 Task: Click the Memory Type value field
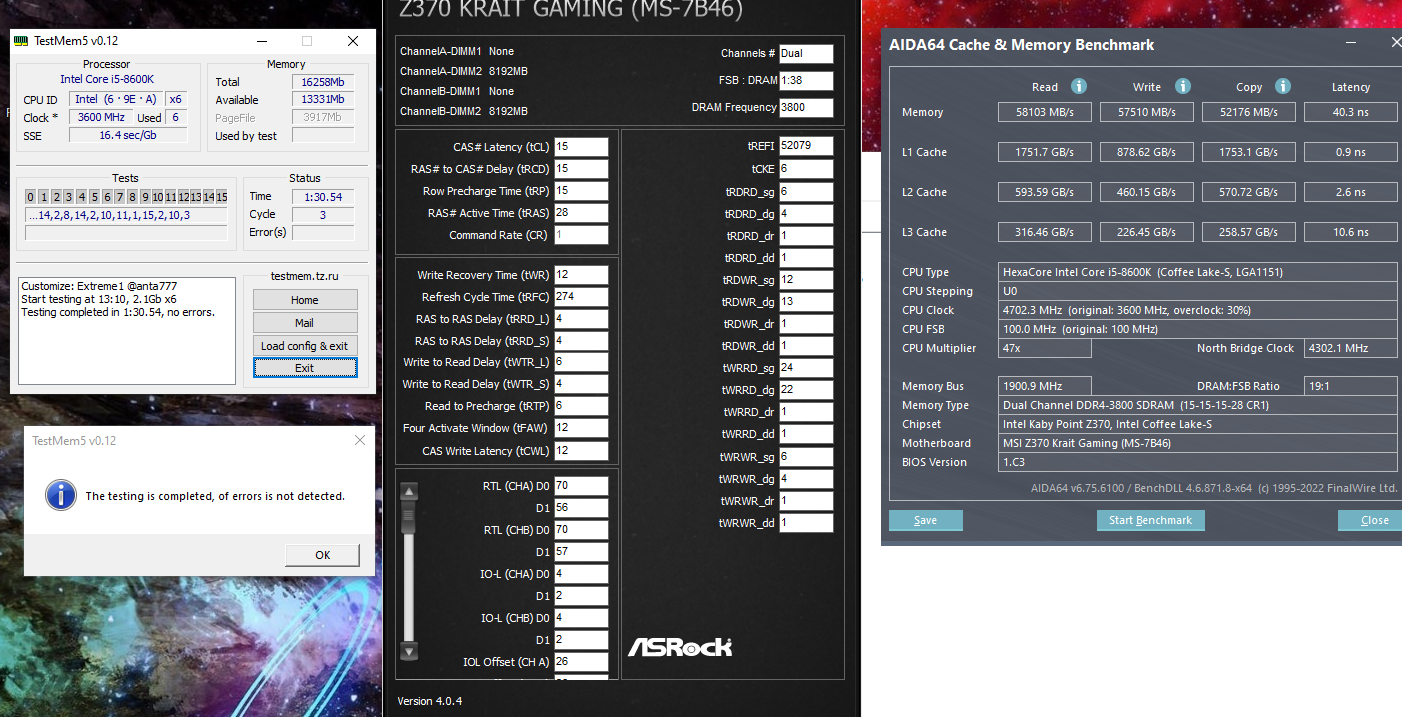(1198, 405)
